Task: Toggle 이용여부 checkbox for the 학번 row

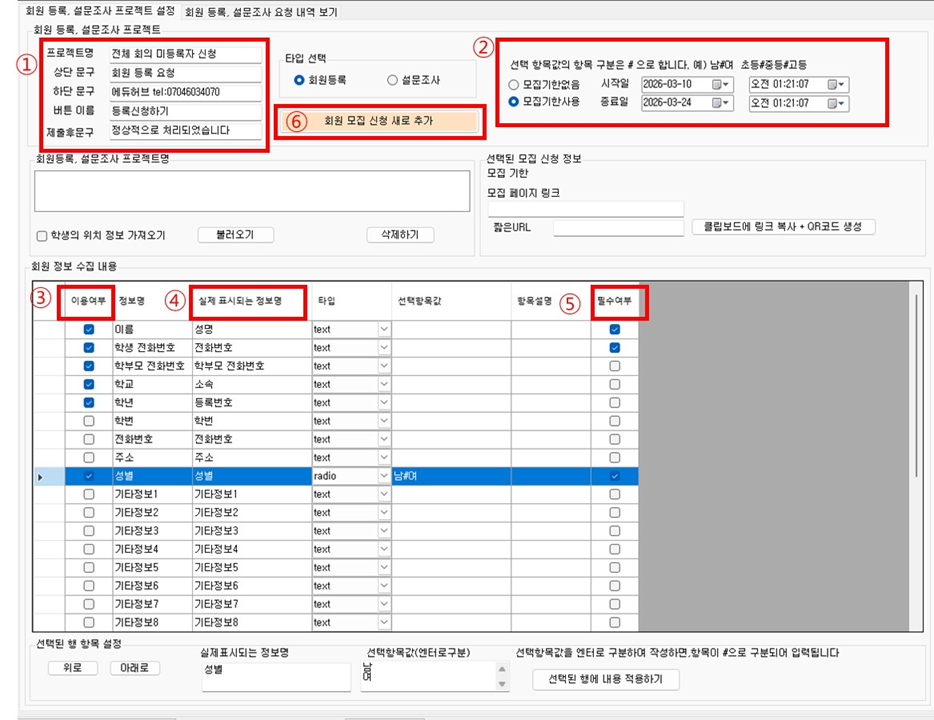Action: tap(90, 421)
